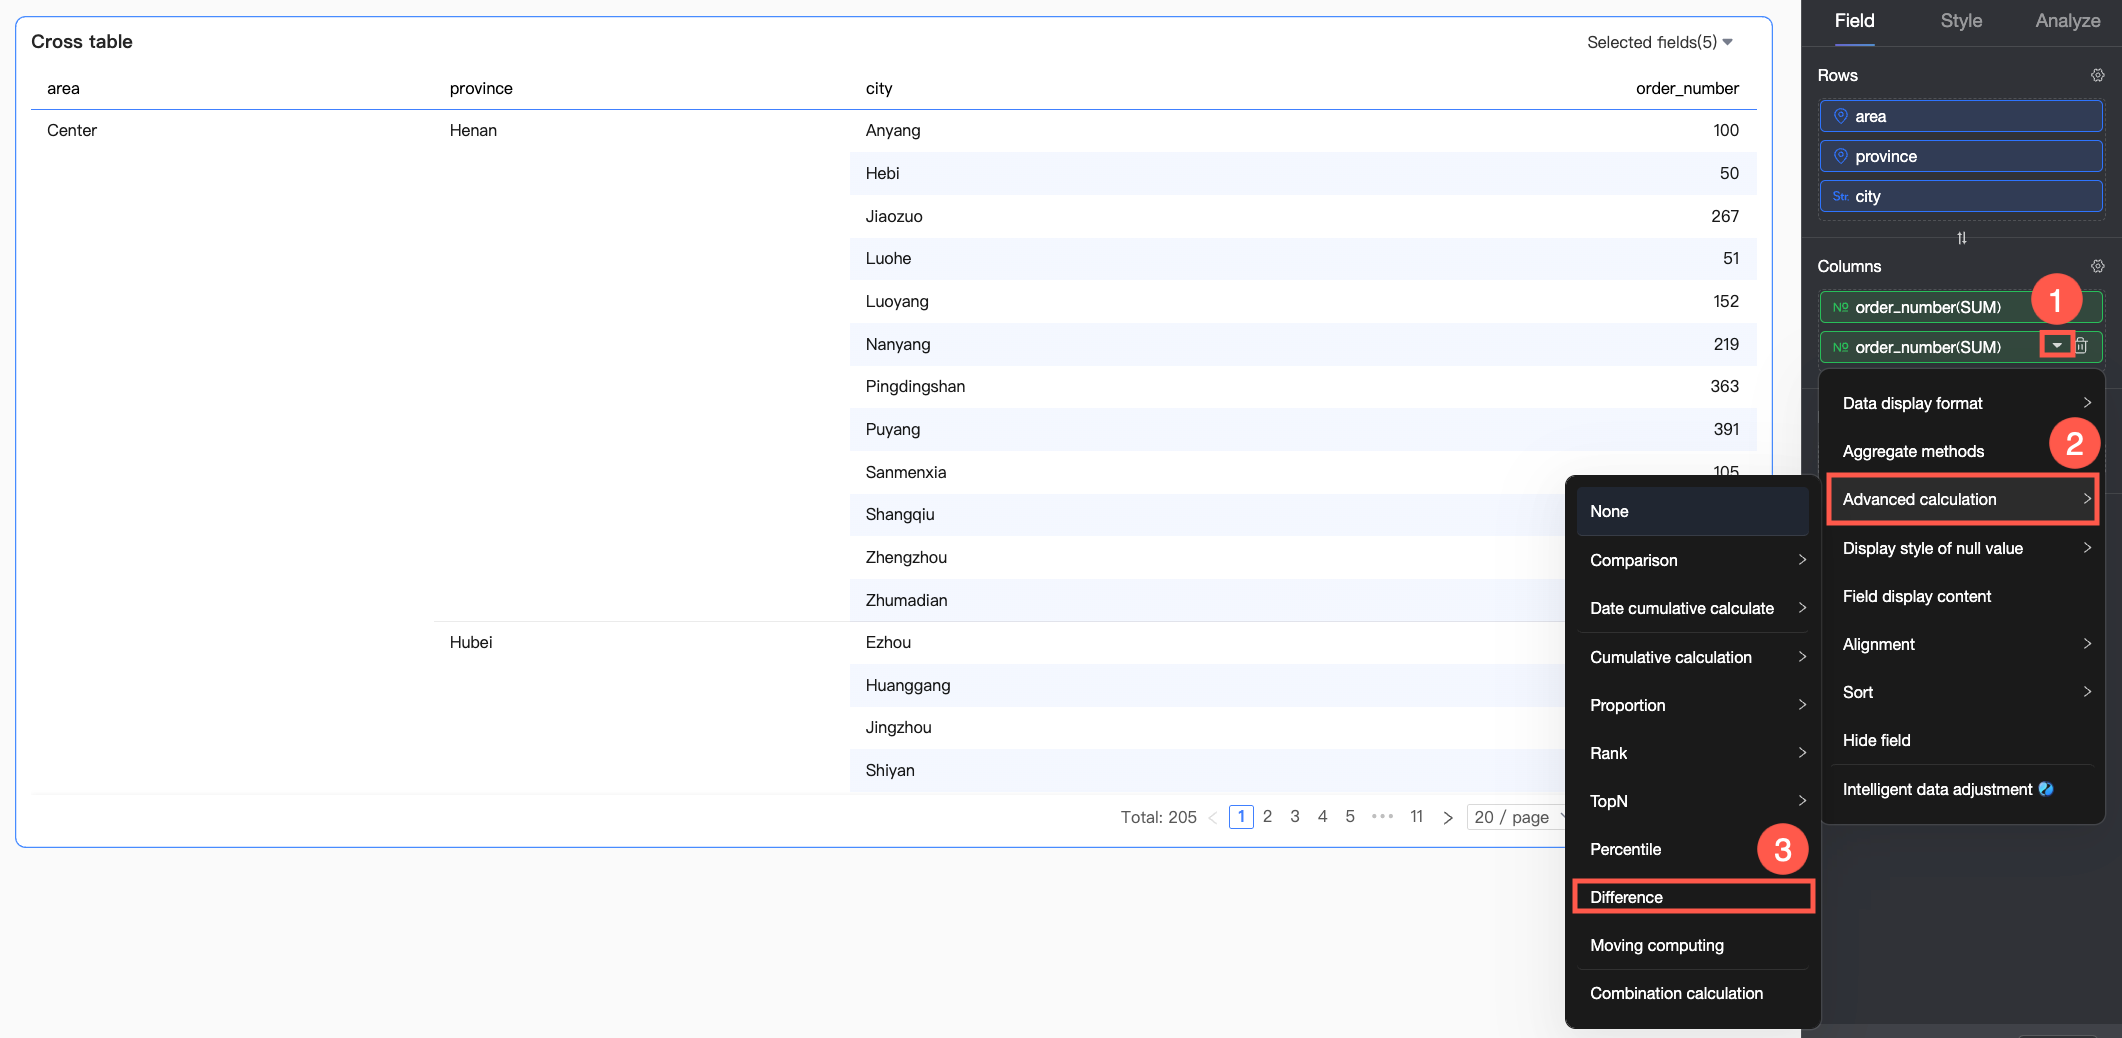Open Columns settings gear icon
This screenshot has height=1038, width=2122.
(x=2097, y=266)
